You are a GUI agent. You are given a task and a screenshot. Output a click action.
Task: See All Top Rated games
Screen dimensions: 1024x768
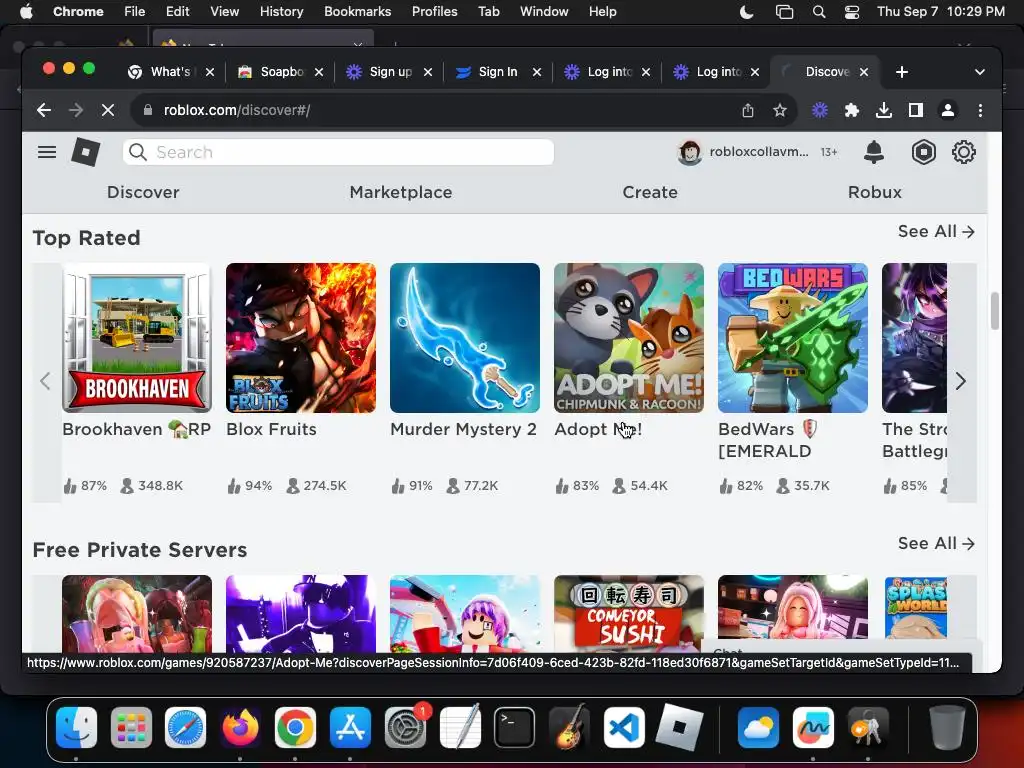[x=936, y=231]
